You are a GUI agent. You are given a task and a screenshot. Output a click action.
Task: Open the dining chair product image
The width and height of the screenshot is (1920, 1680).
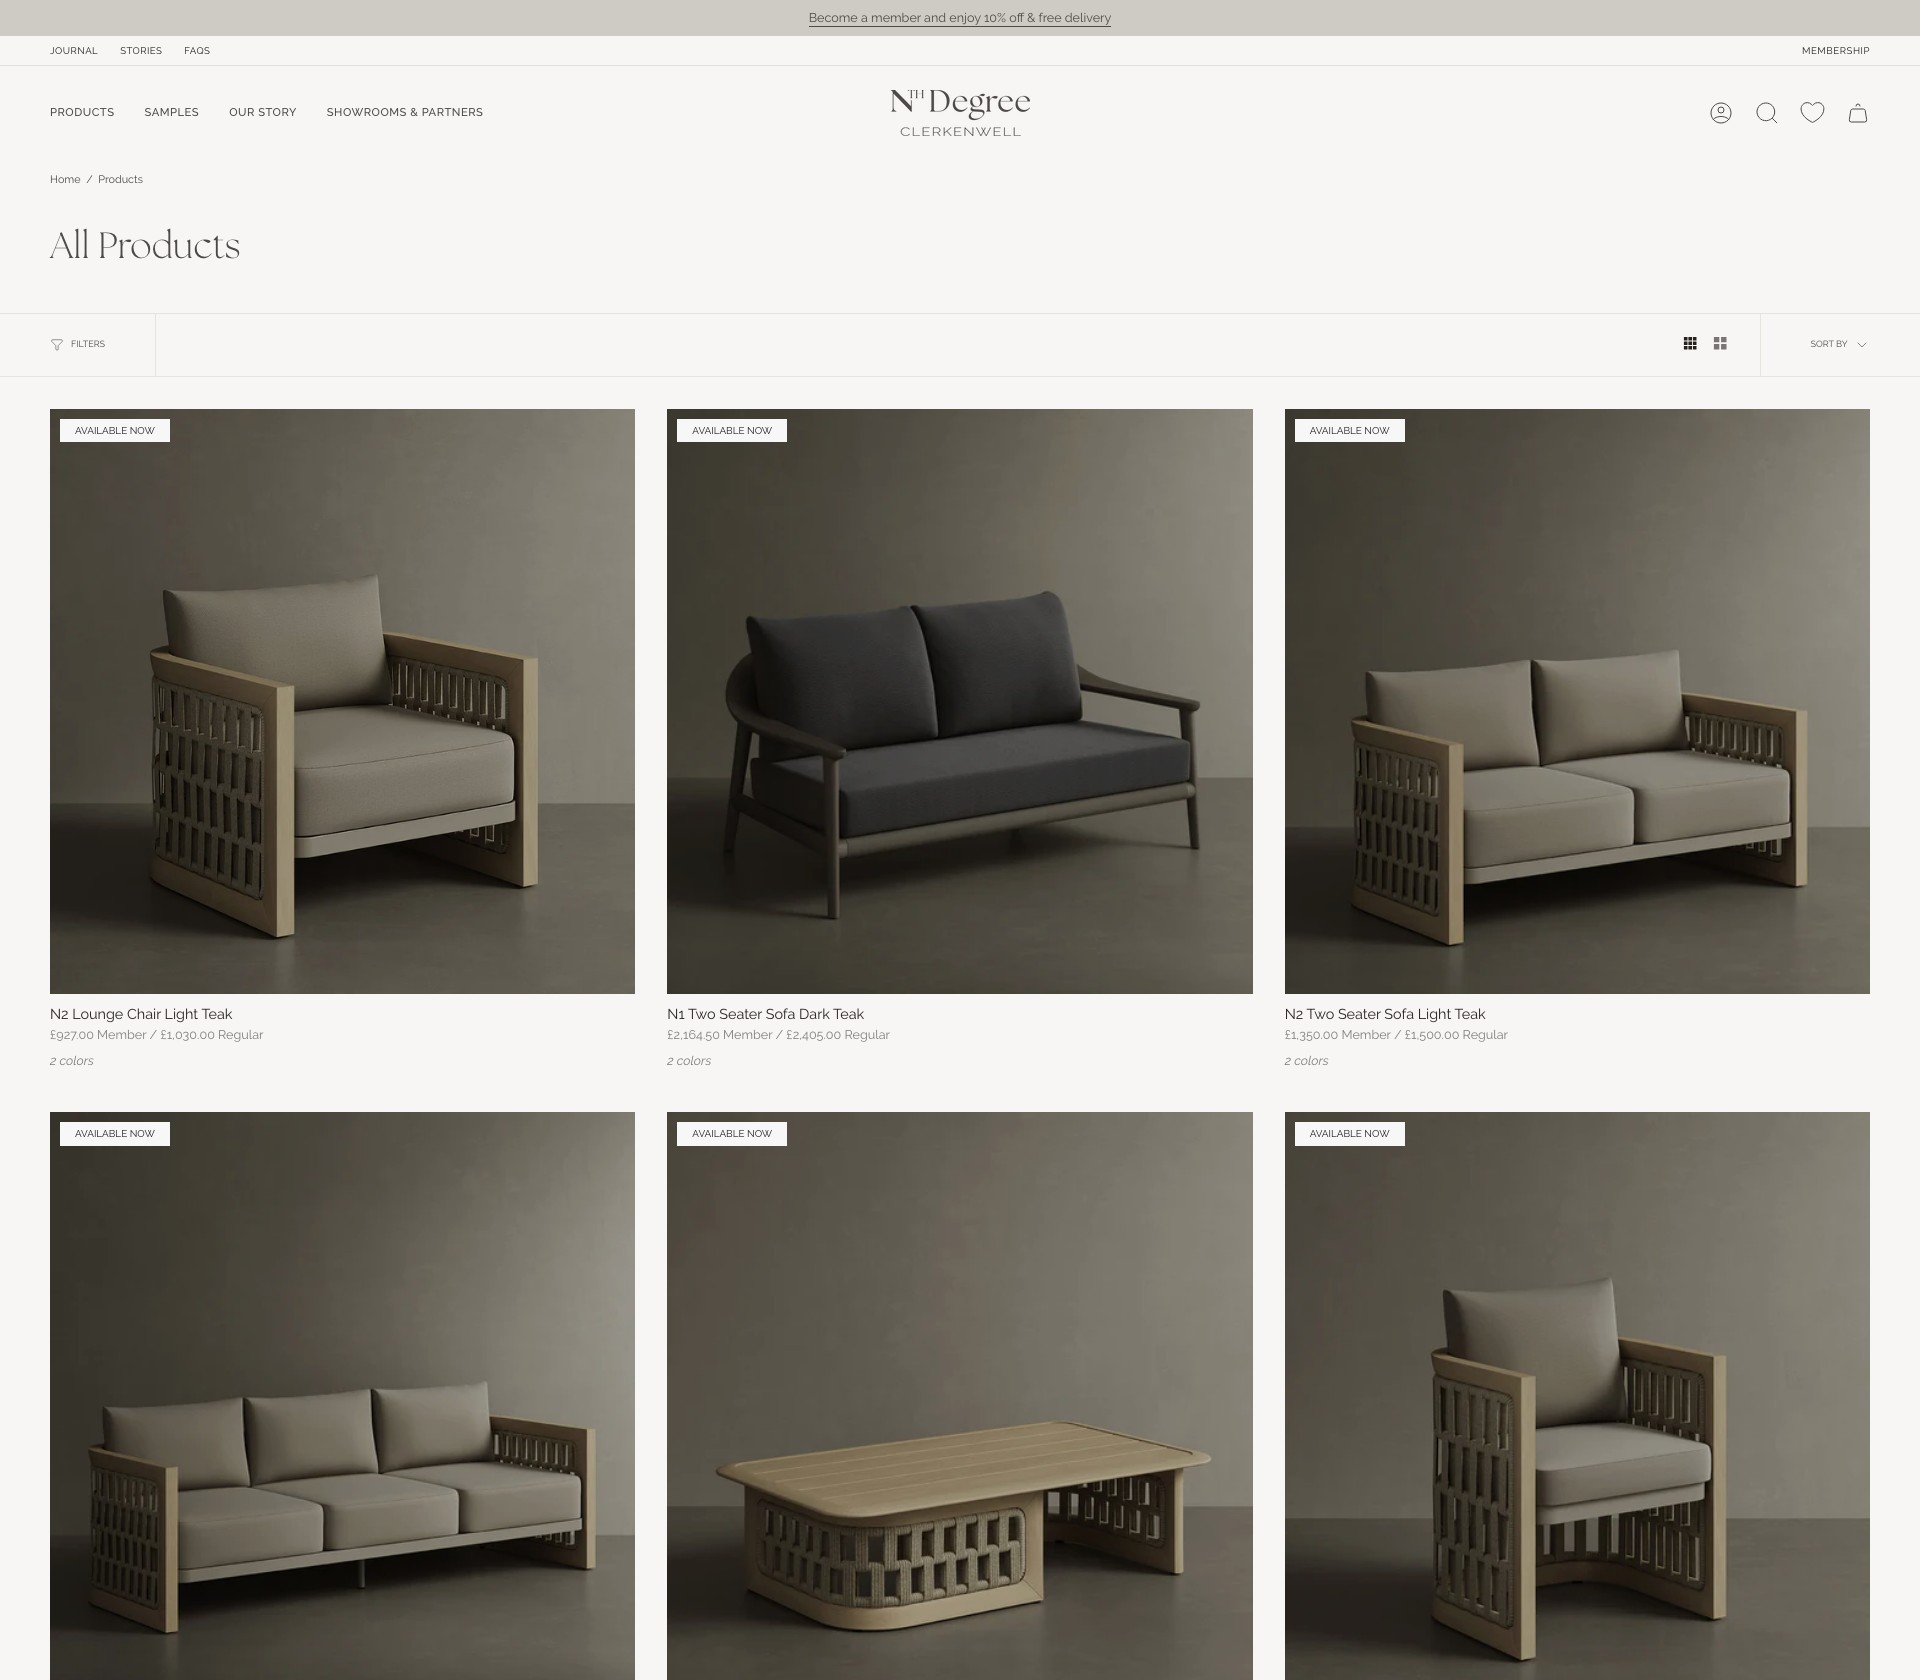coord(1577,1396)
